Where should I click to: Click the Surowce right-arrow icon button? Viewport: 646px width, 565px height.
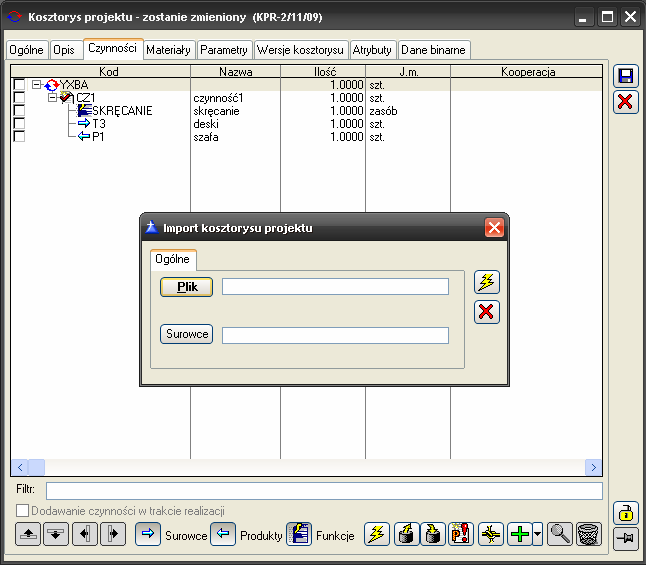point(148,534)
